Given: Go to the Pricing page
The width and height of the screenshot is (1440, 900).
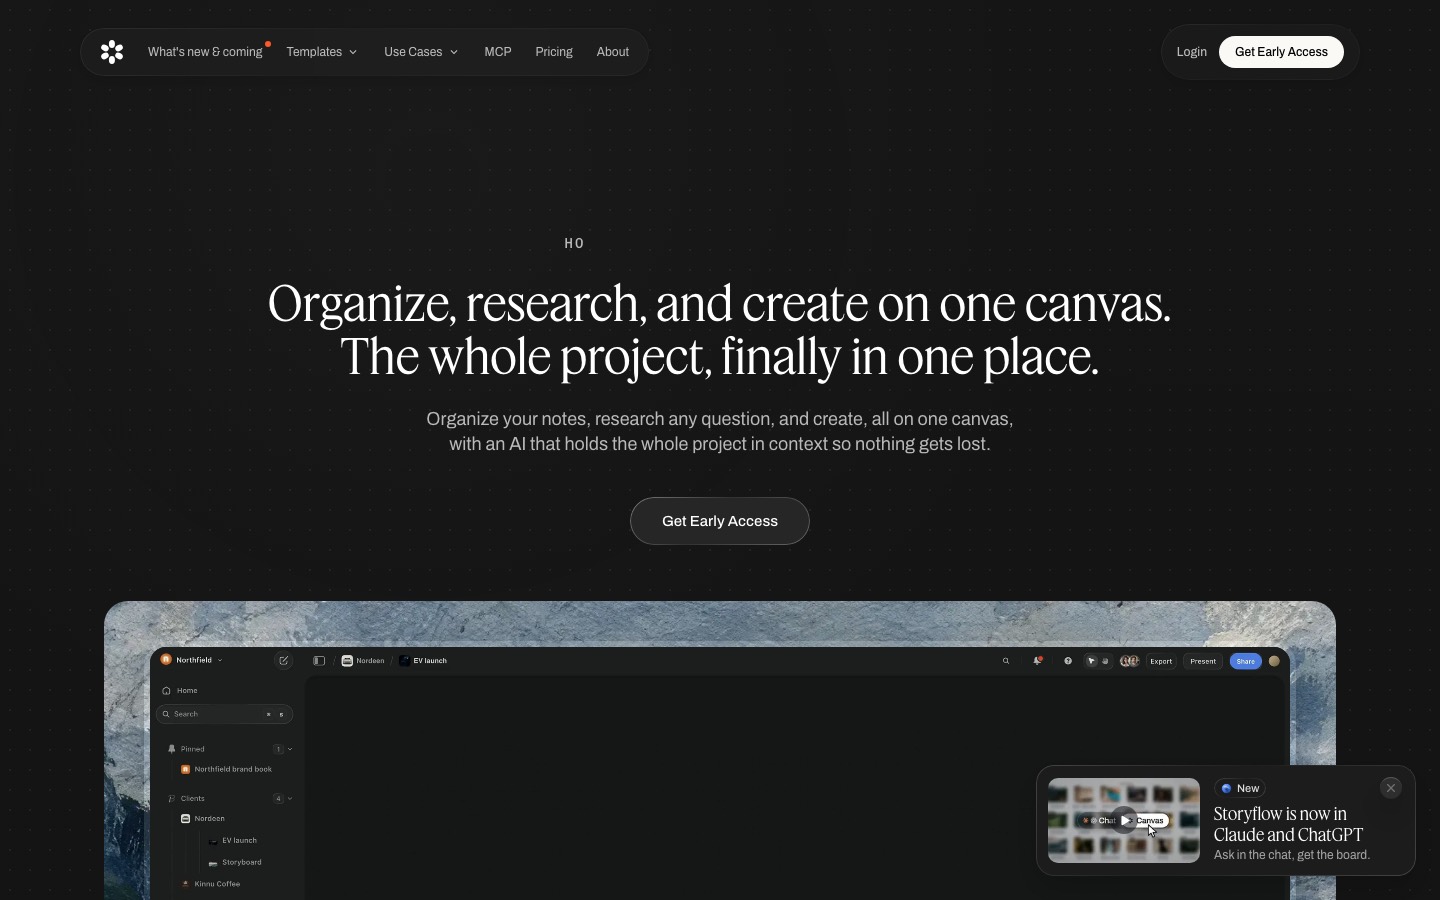Looking at the screenshot, I should click(554, 52).
